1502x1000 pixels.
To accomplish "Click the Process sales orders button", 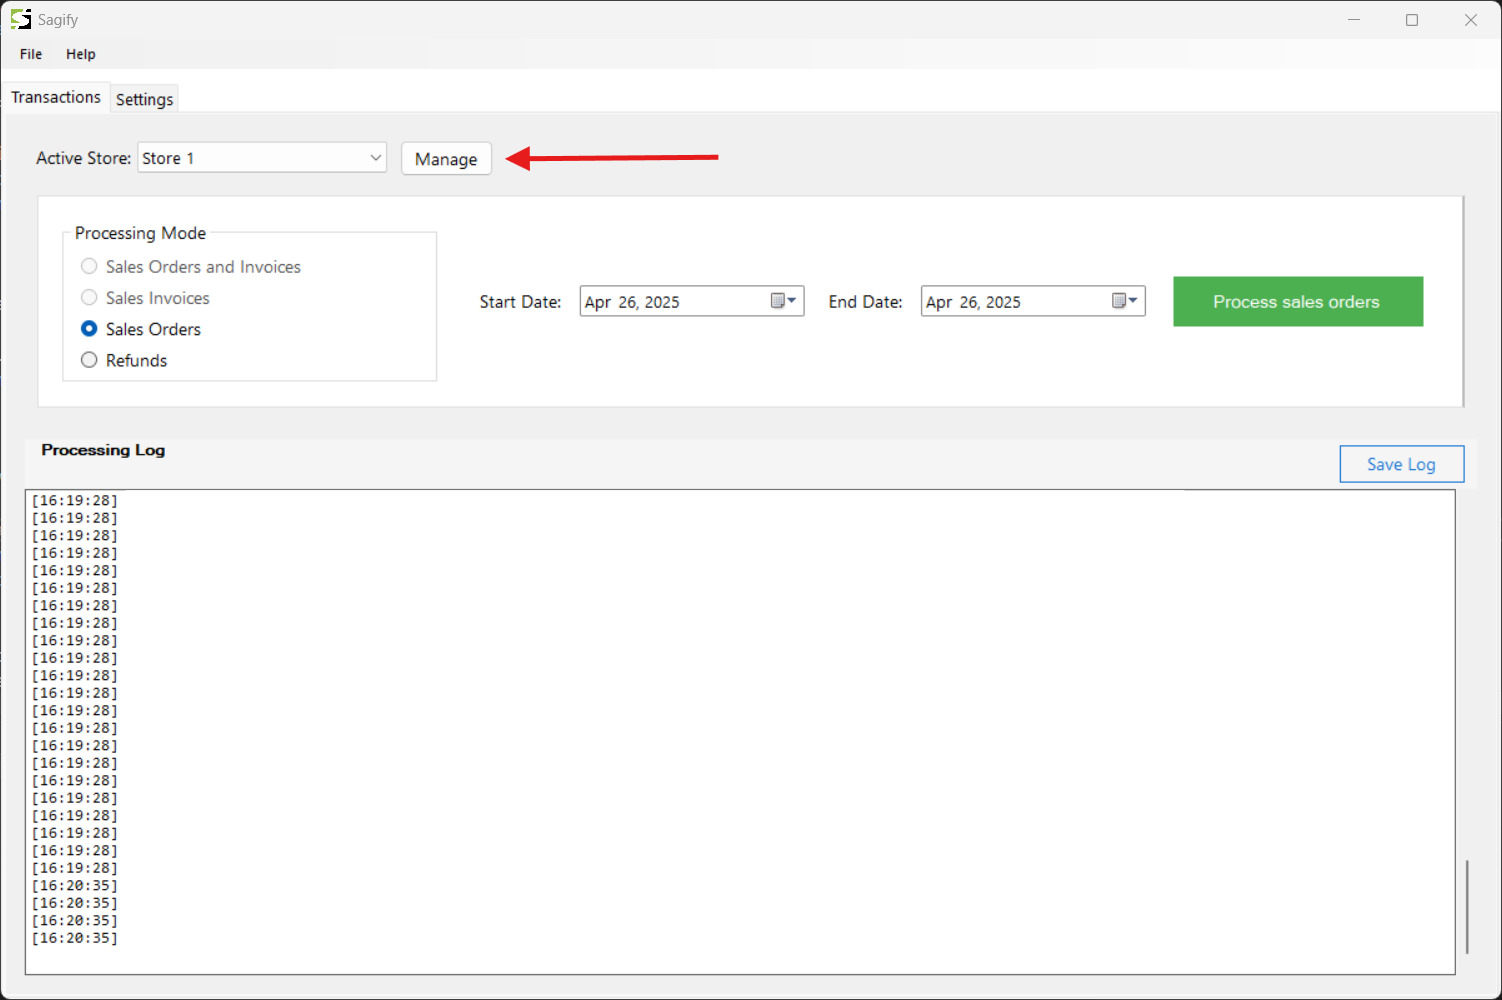I will point(1298,301).
